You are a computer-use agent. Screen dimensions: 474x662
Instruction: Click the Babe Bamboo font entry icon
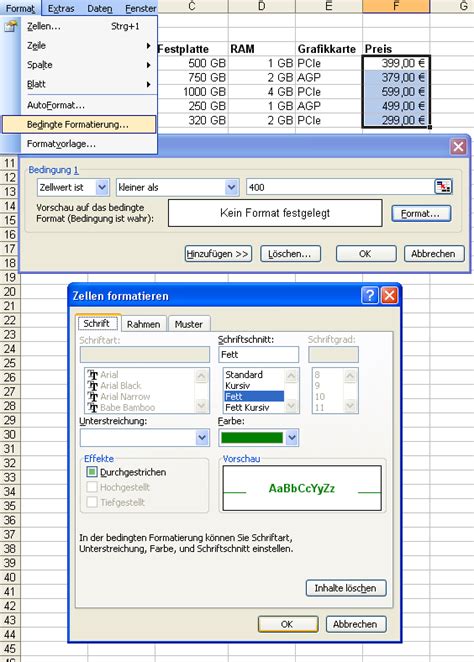coord(93,408)
